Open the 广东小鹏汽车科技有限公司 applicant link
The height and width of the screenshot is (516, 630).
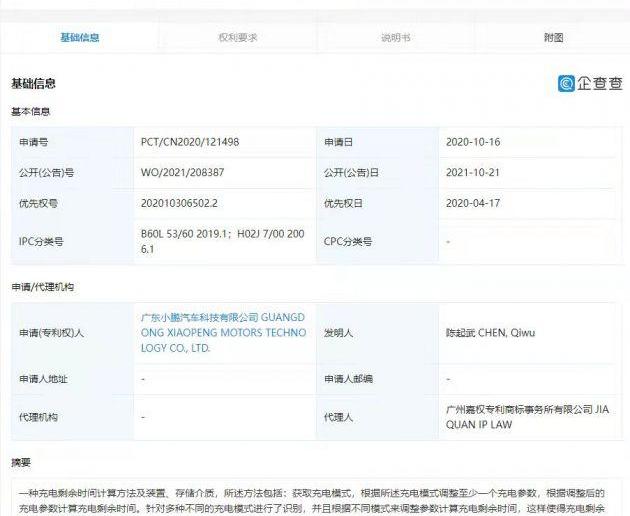tap(223, 333)
